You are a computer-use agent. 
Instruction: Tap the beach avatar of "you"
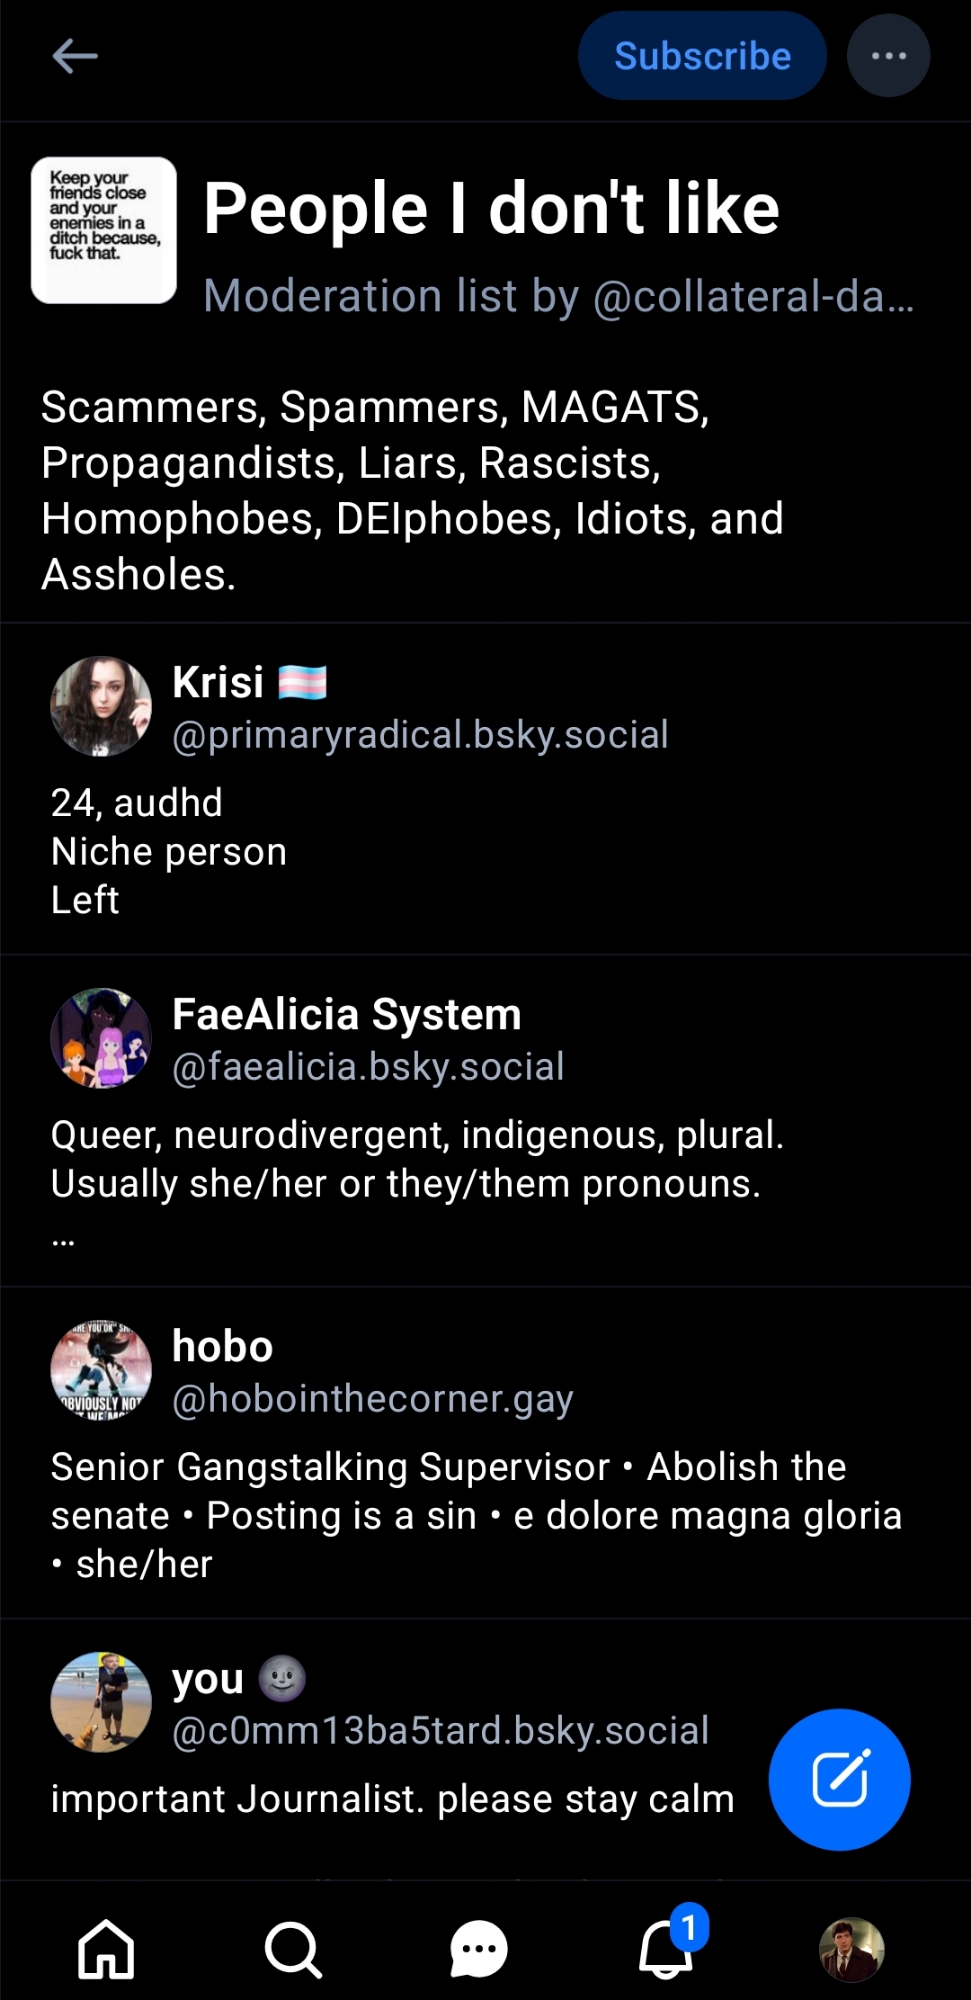click(101, 1702)
